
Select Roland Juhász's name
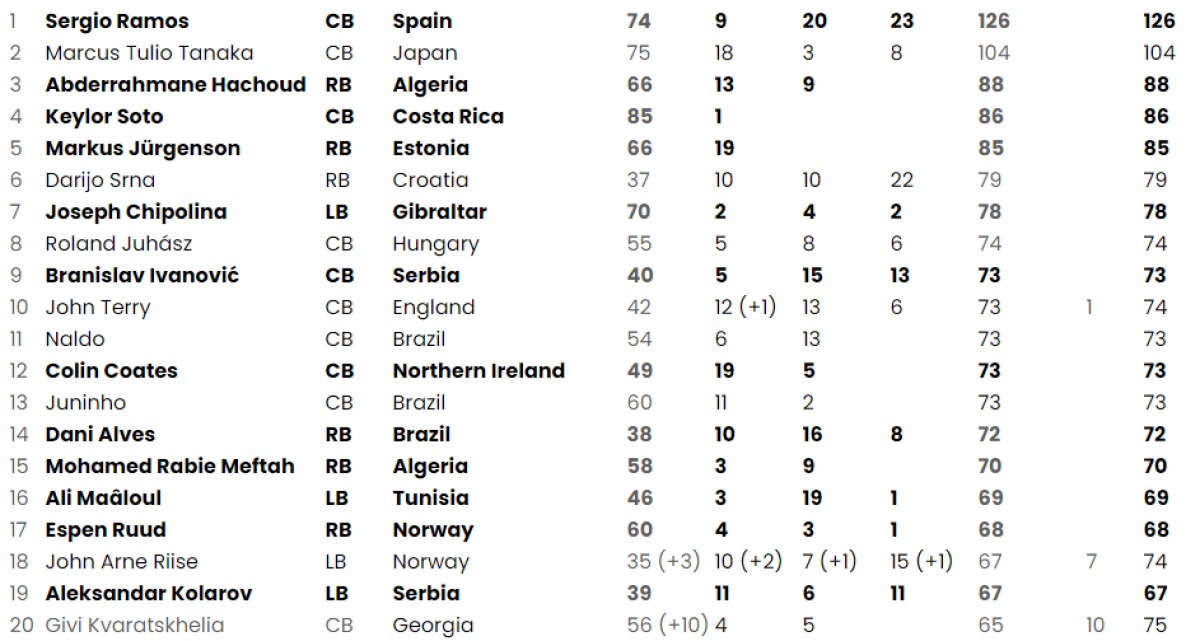(x=119, y=244)
